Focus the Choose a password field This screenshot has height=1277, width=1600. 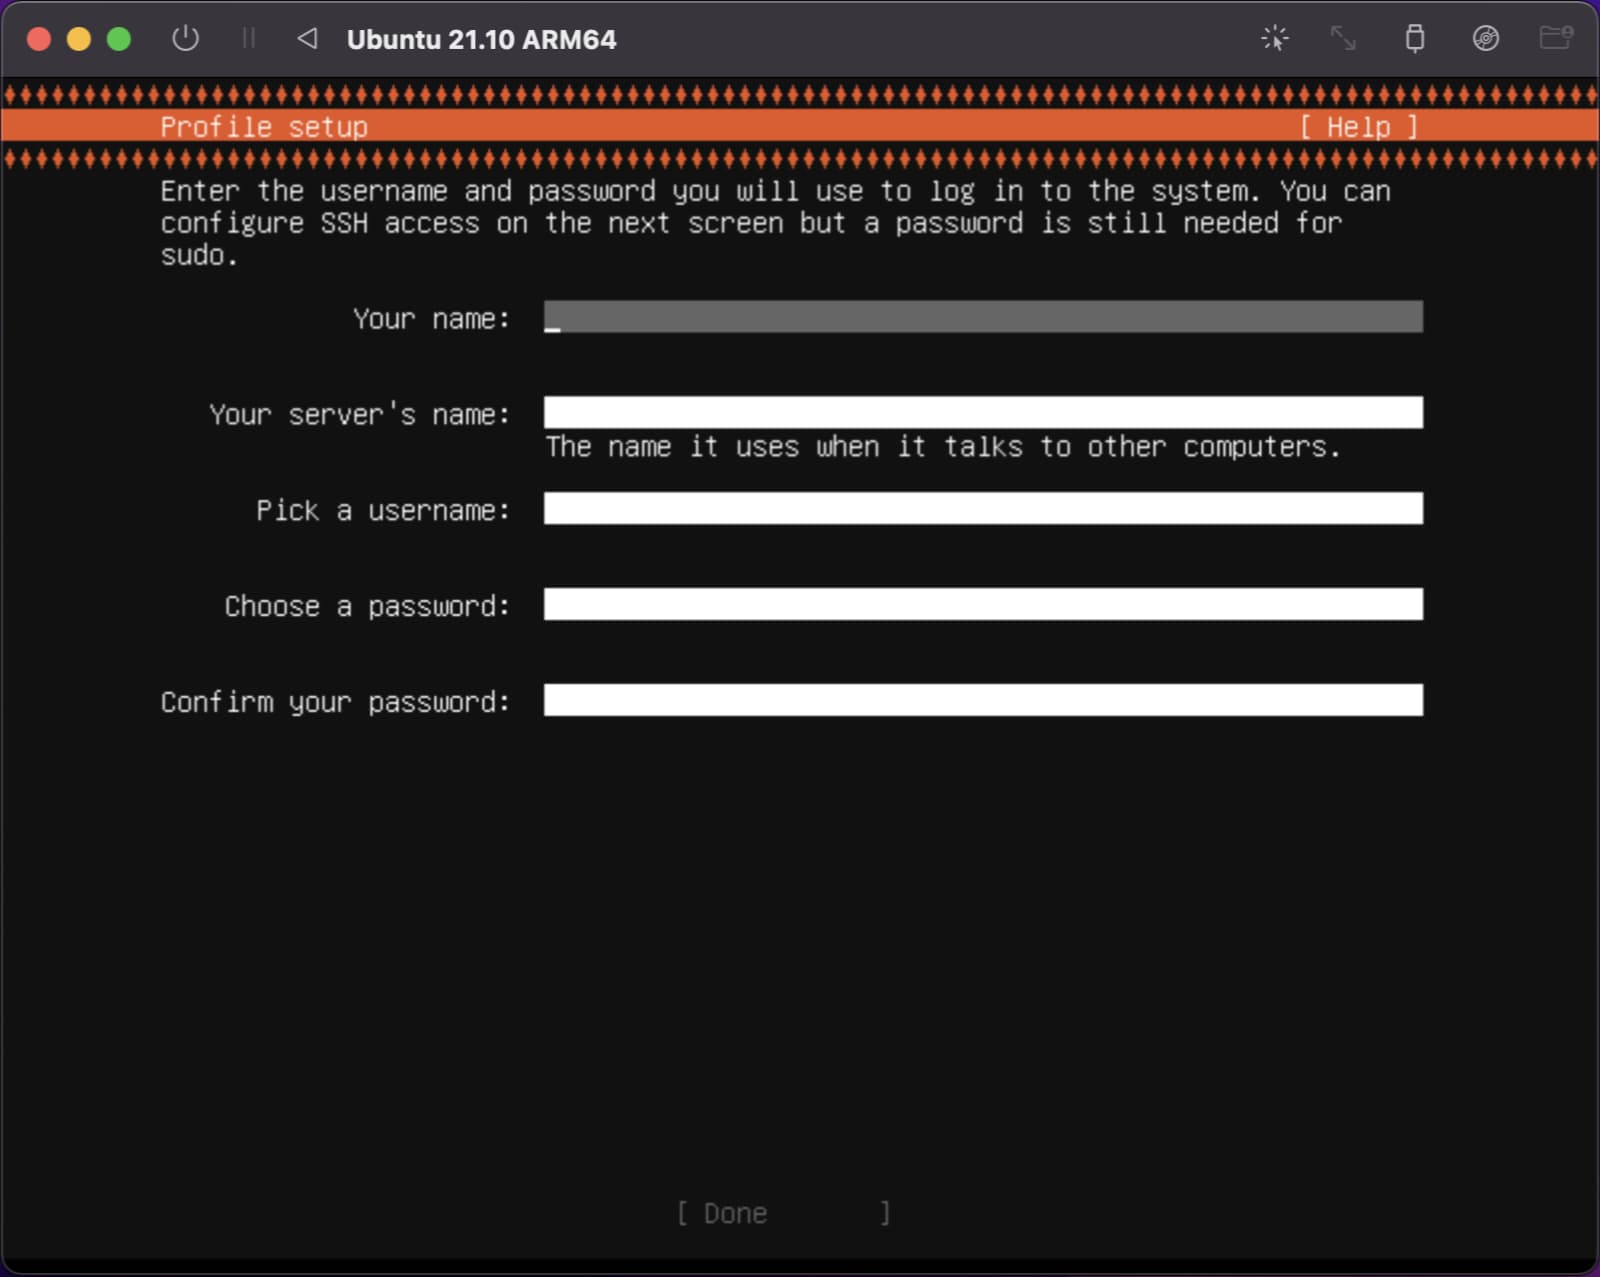click(x=983, y=604)
